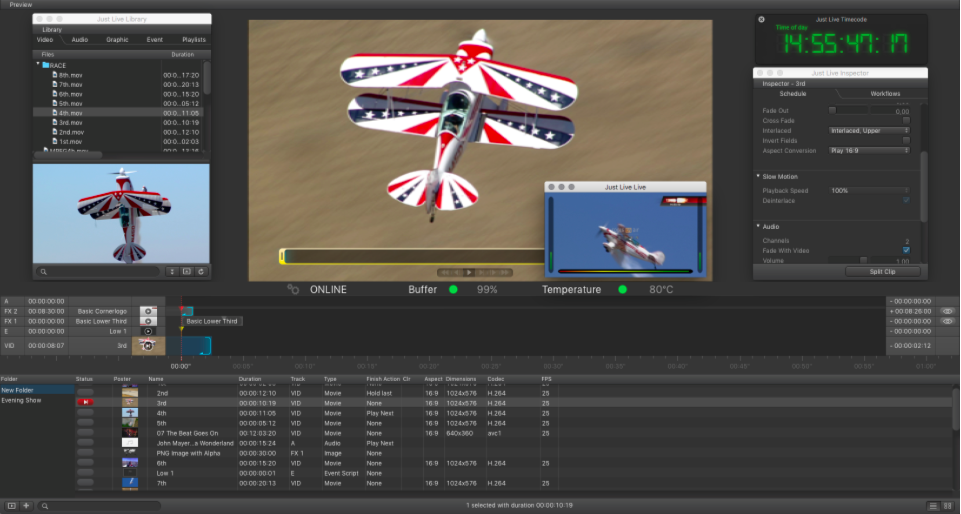
Task: Click the library clip preview thumbnail
Action: click(x=121, y=214)
